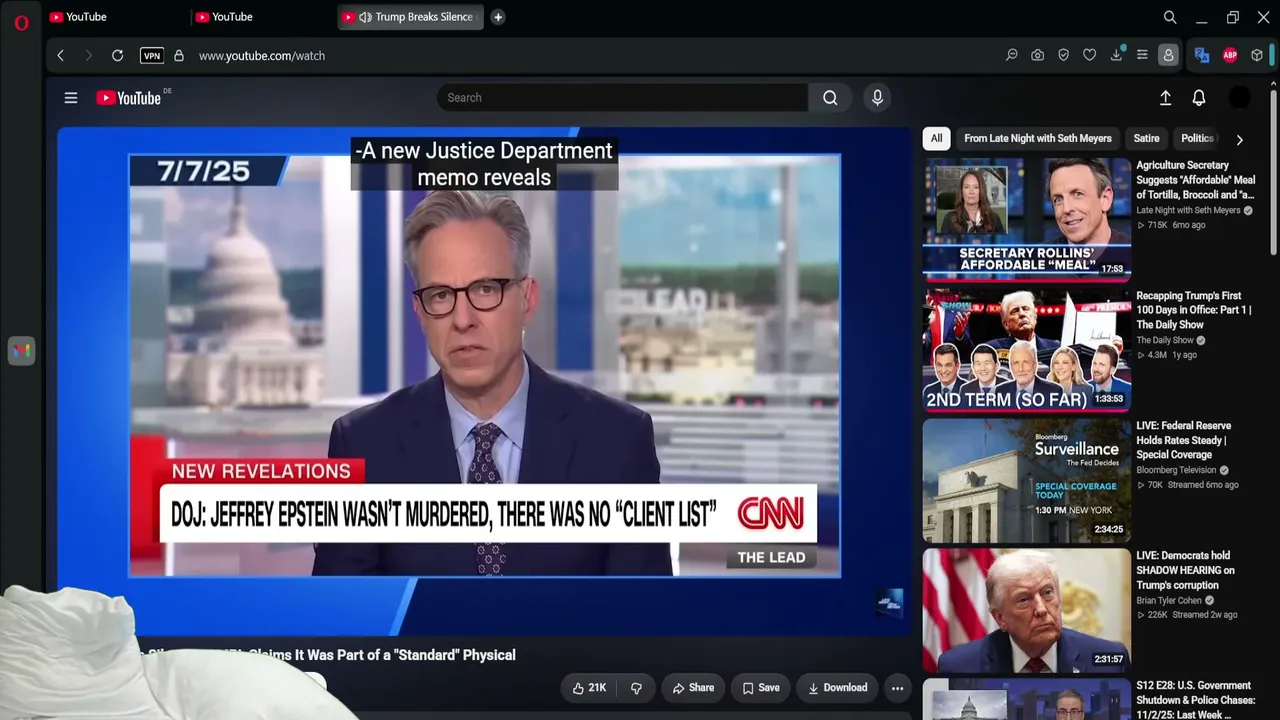
Task: Show more filter chips with arrow
Action: coord(1239,140)
